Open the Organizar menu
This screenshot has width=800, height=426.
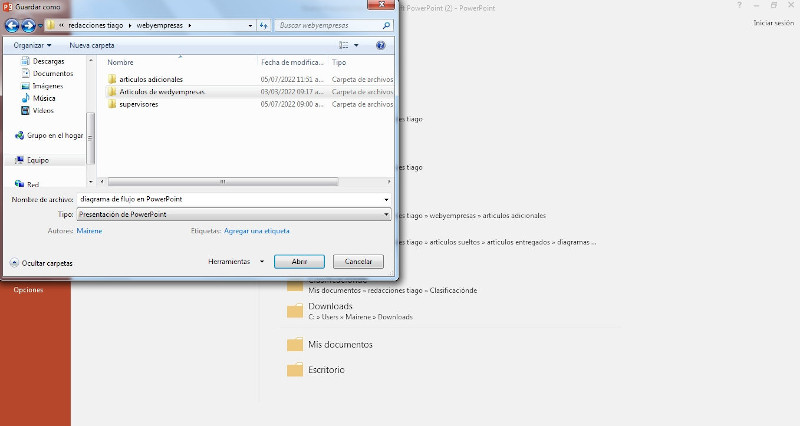point(32,45)
